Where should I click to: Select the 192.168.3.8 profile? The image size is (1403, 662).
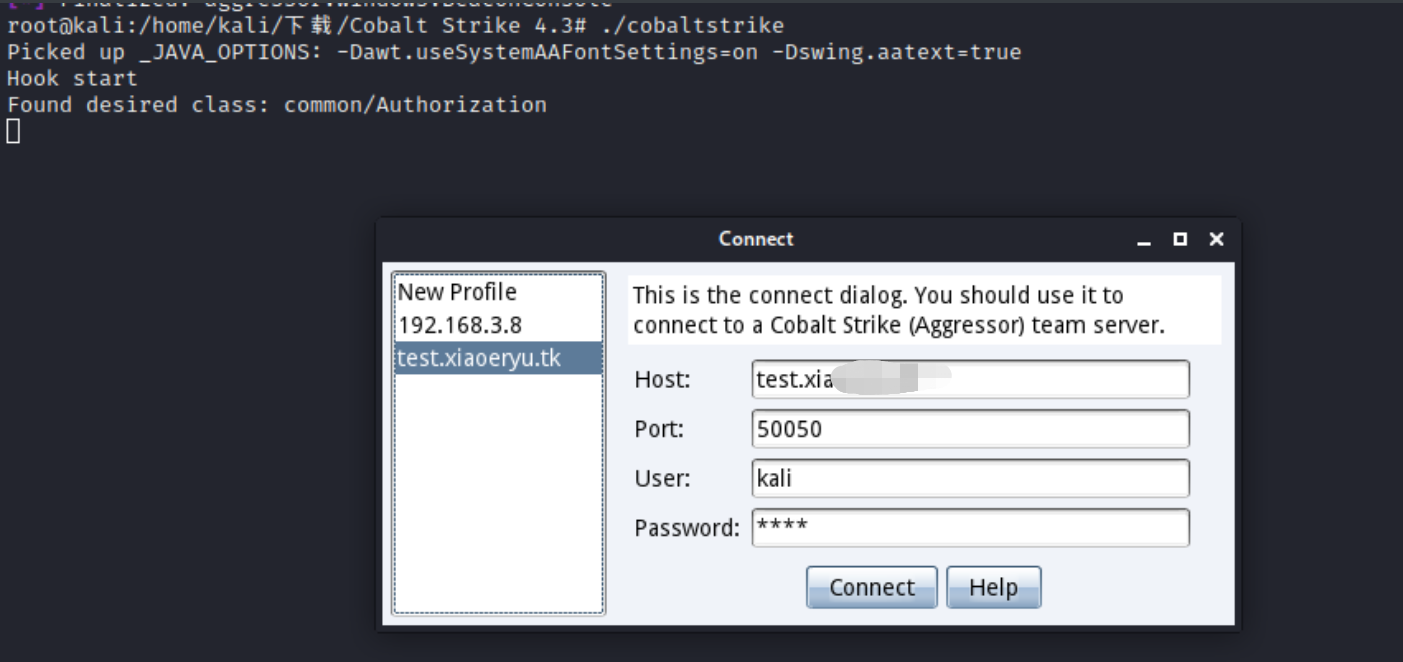click(498, 325)
